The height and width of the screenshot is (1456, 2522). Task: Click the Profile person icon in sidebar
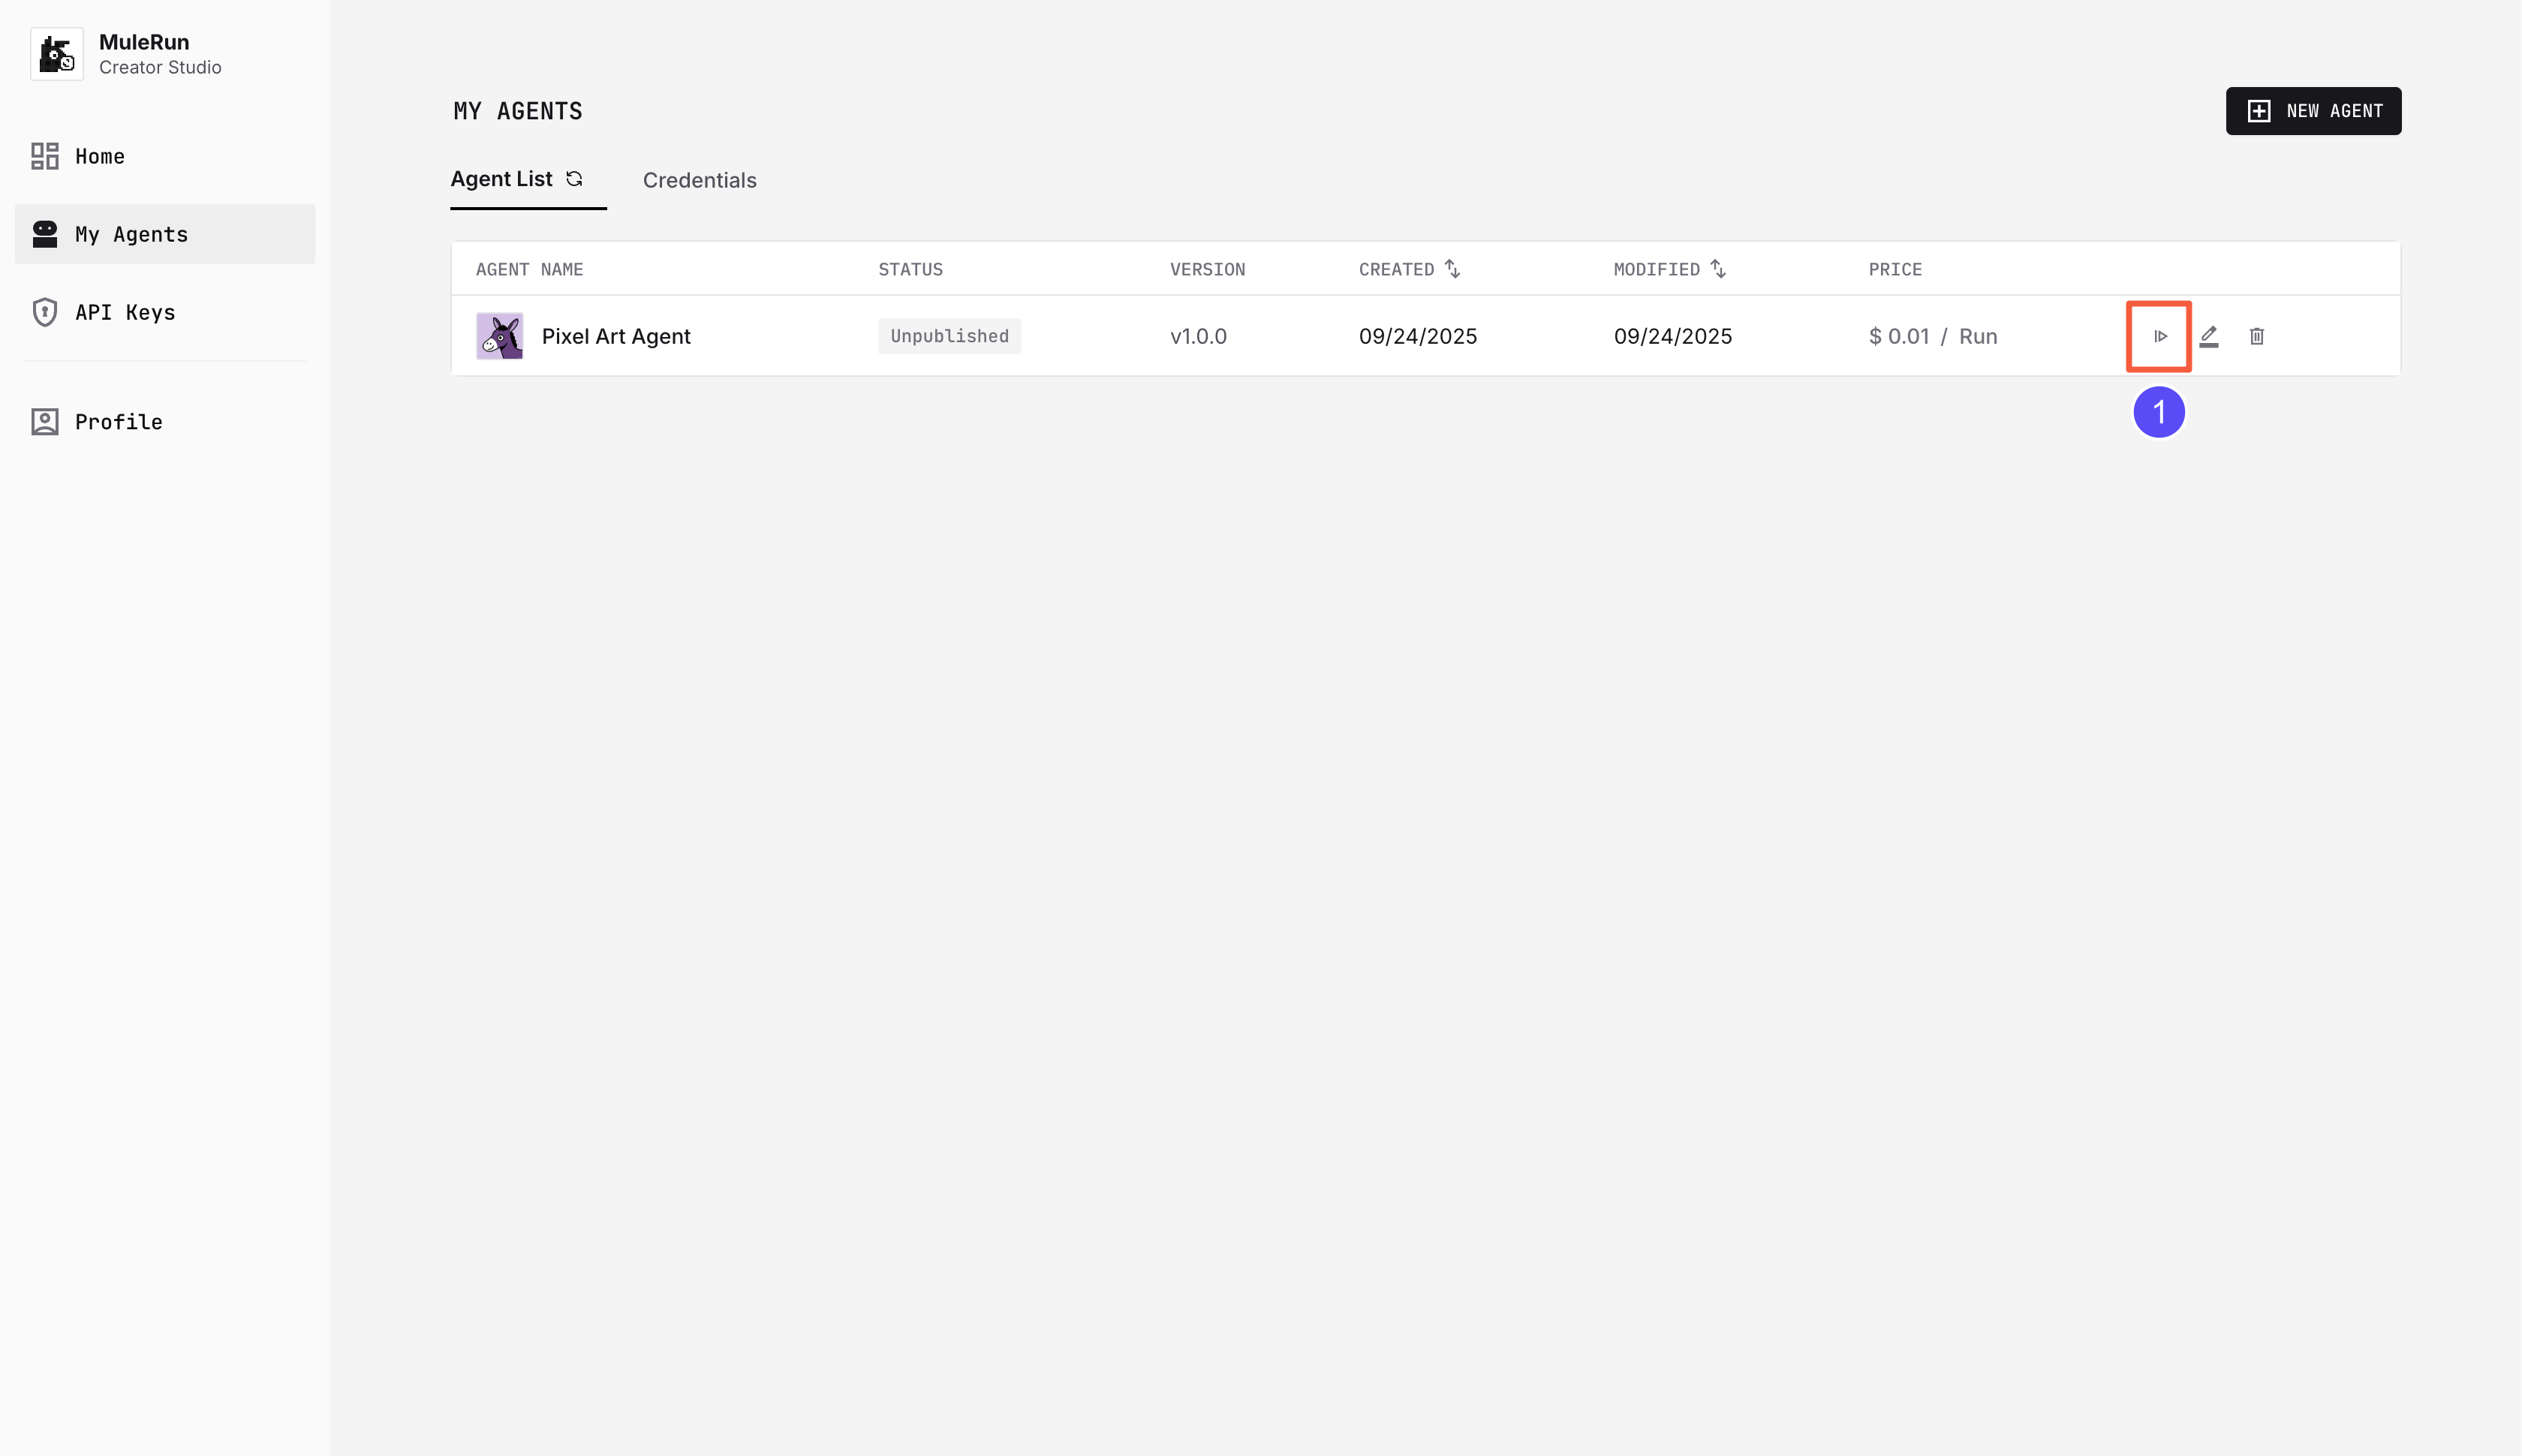45,422
